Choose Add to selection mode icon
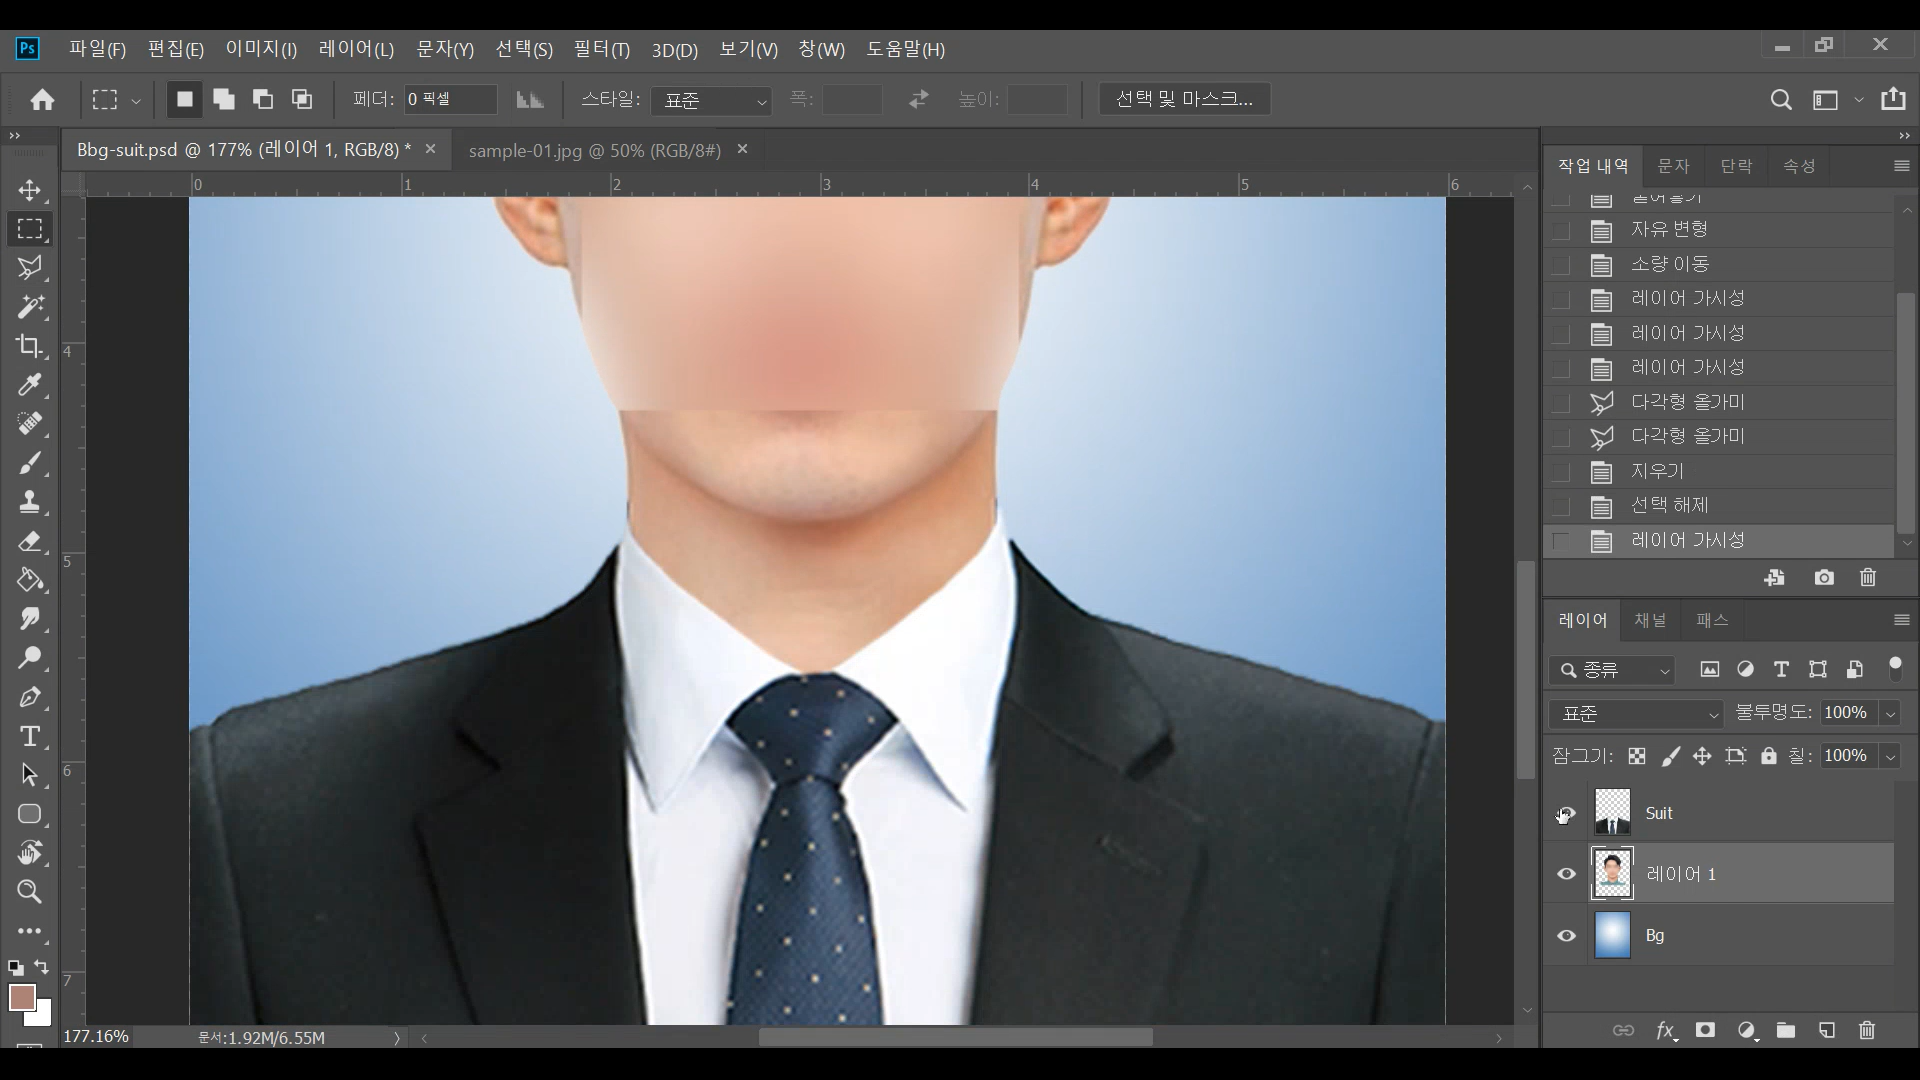 point(224,99)
